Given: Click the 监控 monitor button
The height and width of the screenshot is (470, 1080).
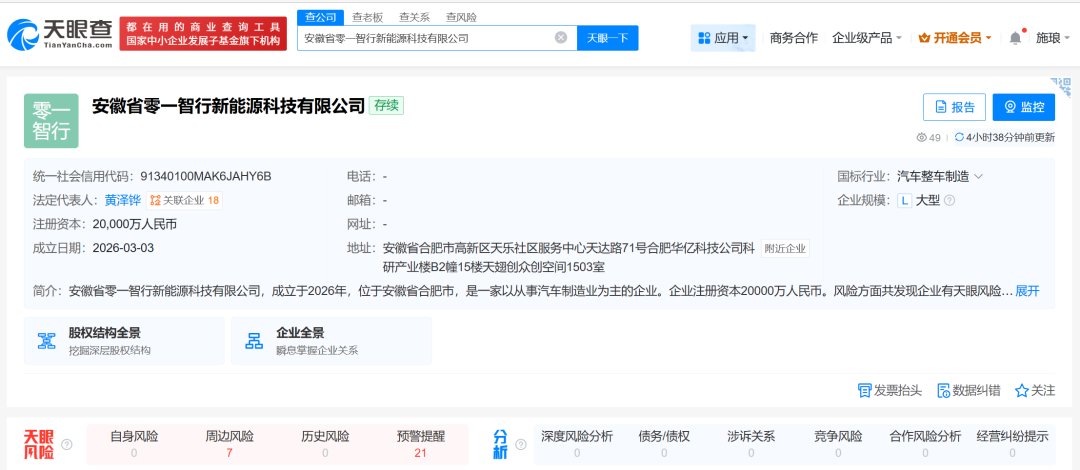Looking at the screenshot, I should coord(1024,107).
